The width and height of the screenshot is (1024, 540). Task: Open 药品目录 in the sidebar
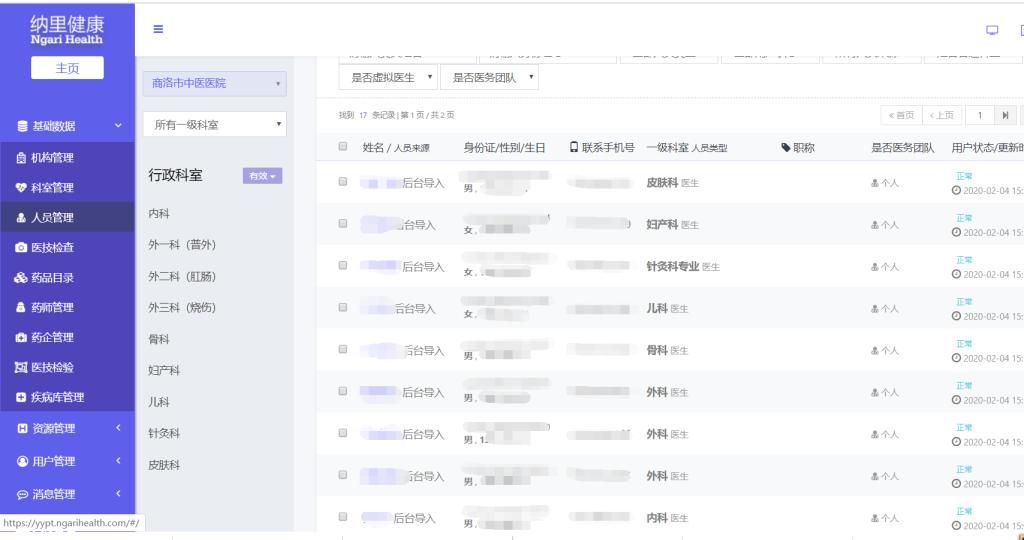click(52, 278)
